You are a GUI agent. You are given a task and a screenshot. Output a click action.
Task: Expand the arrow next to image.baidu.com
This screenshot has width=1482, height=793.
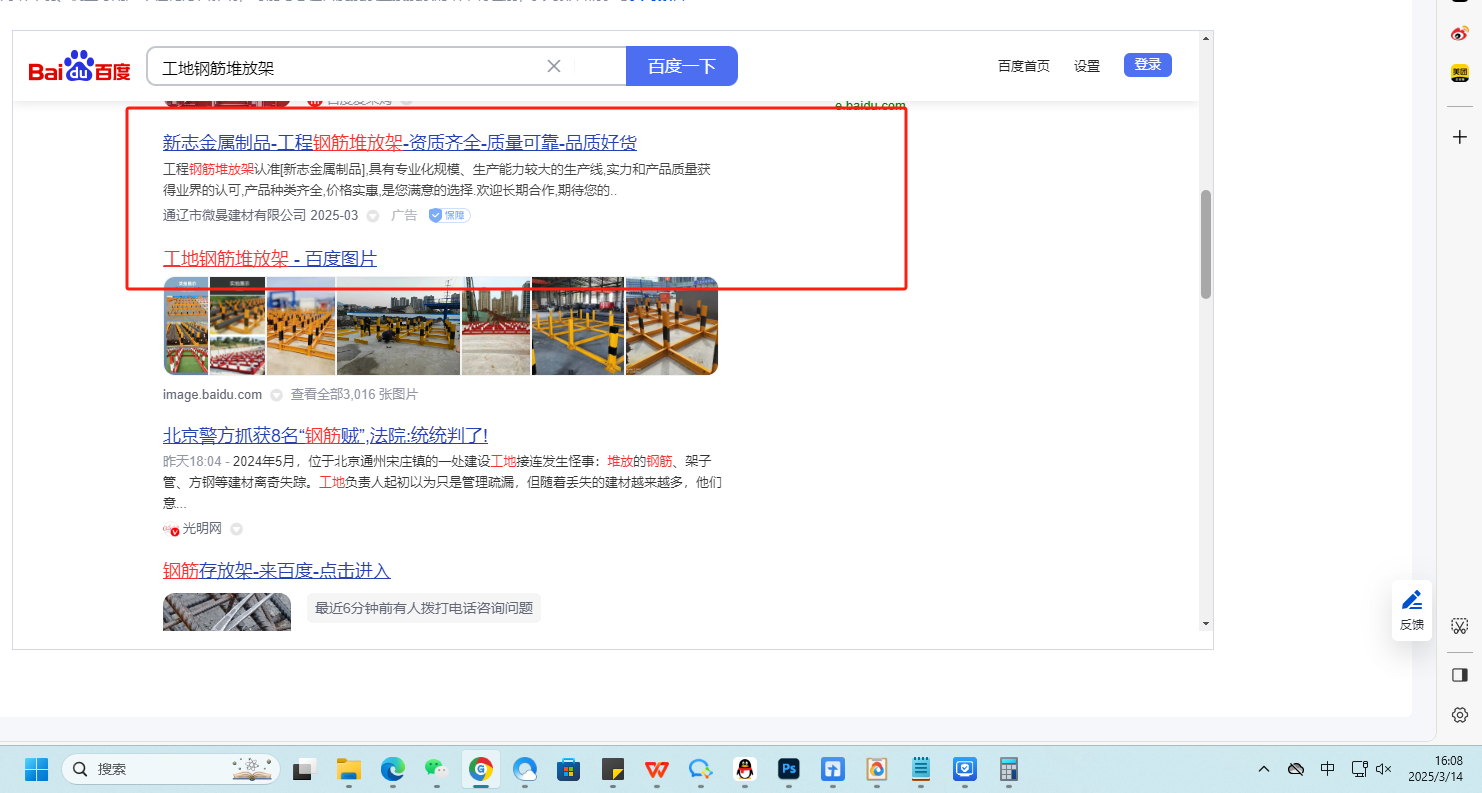pos(276,395)
